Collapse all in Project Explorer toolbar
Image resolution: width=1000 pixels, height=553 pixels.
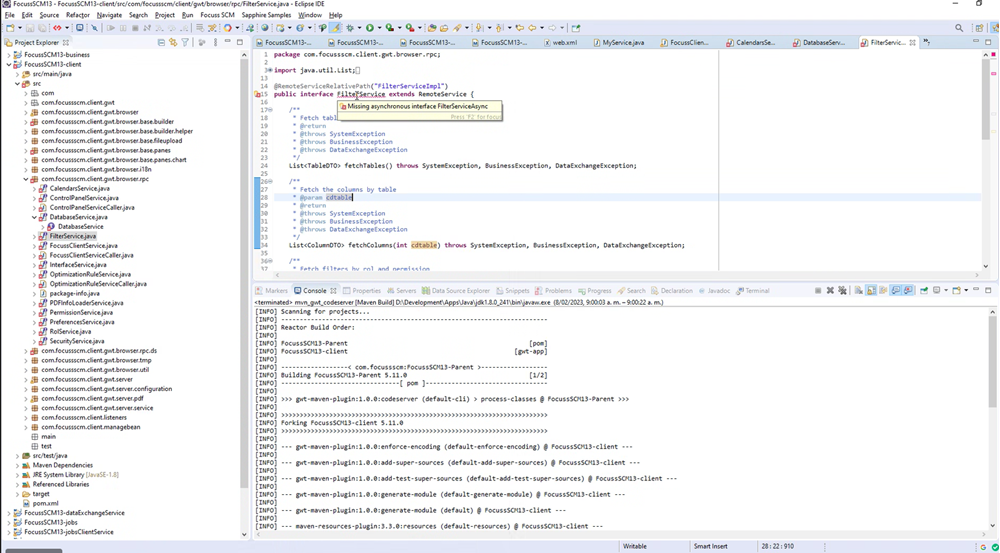point(161,42)
